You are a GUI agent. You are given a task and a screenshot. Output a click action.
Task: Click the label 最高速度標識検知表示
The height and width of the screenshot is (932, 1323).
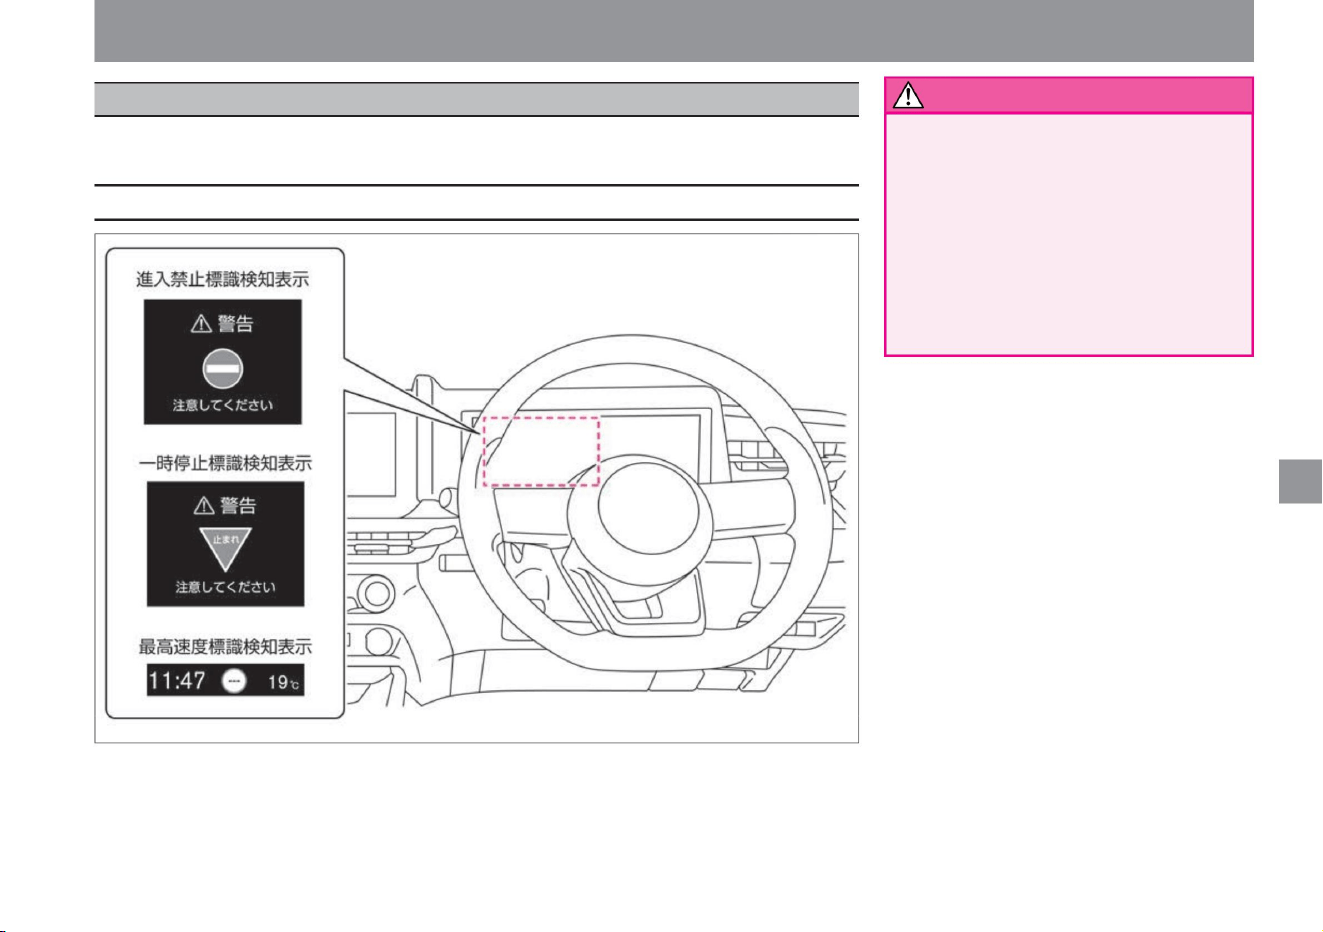(225, 647)
